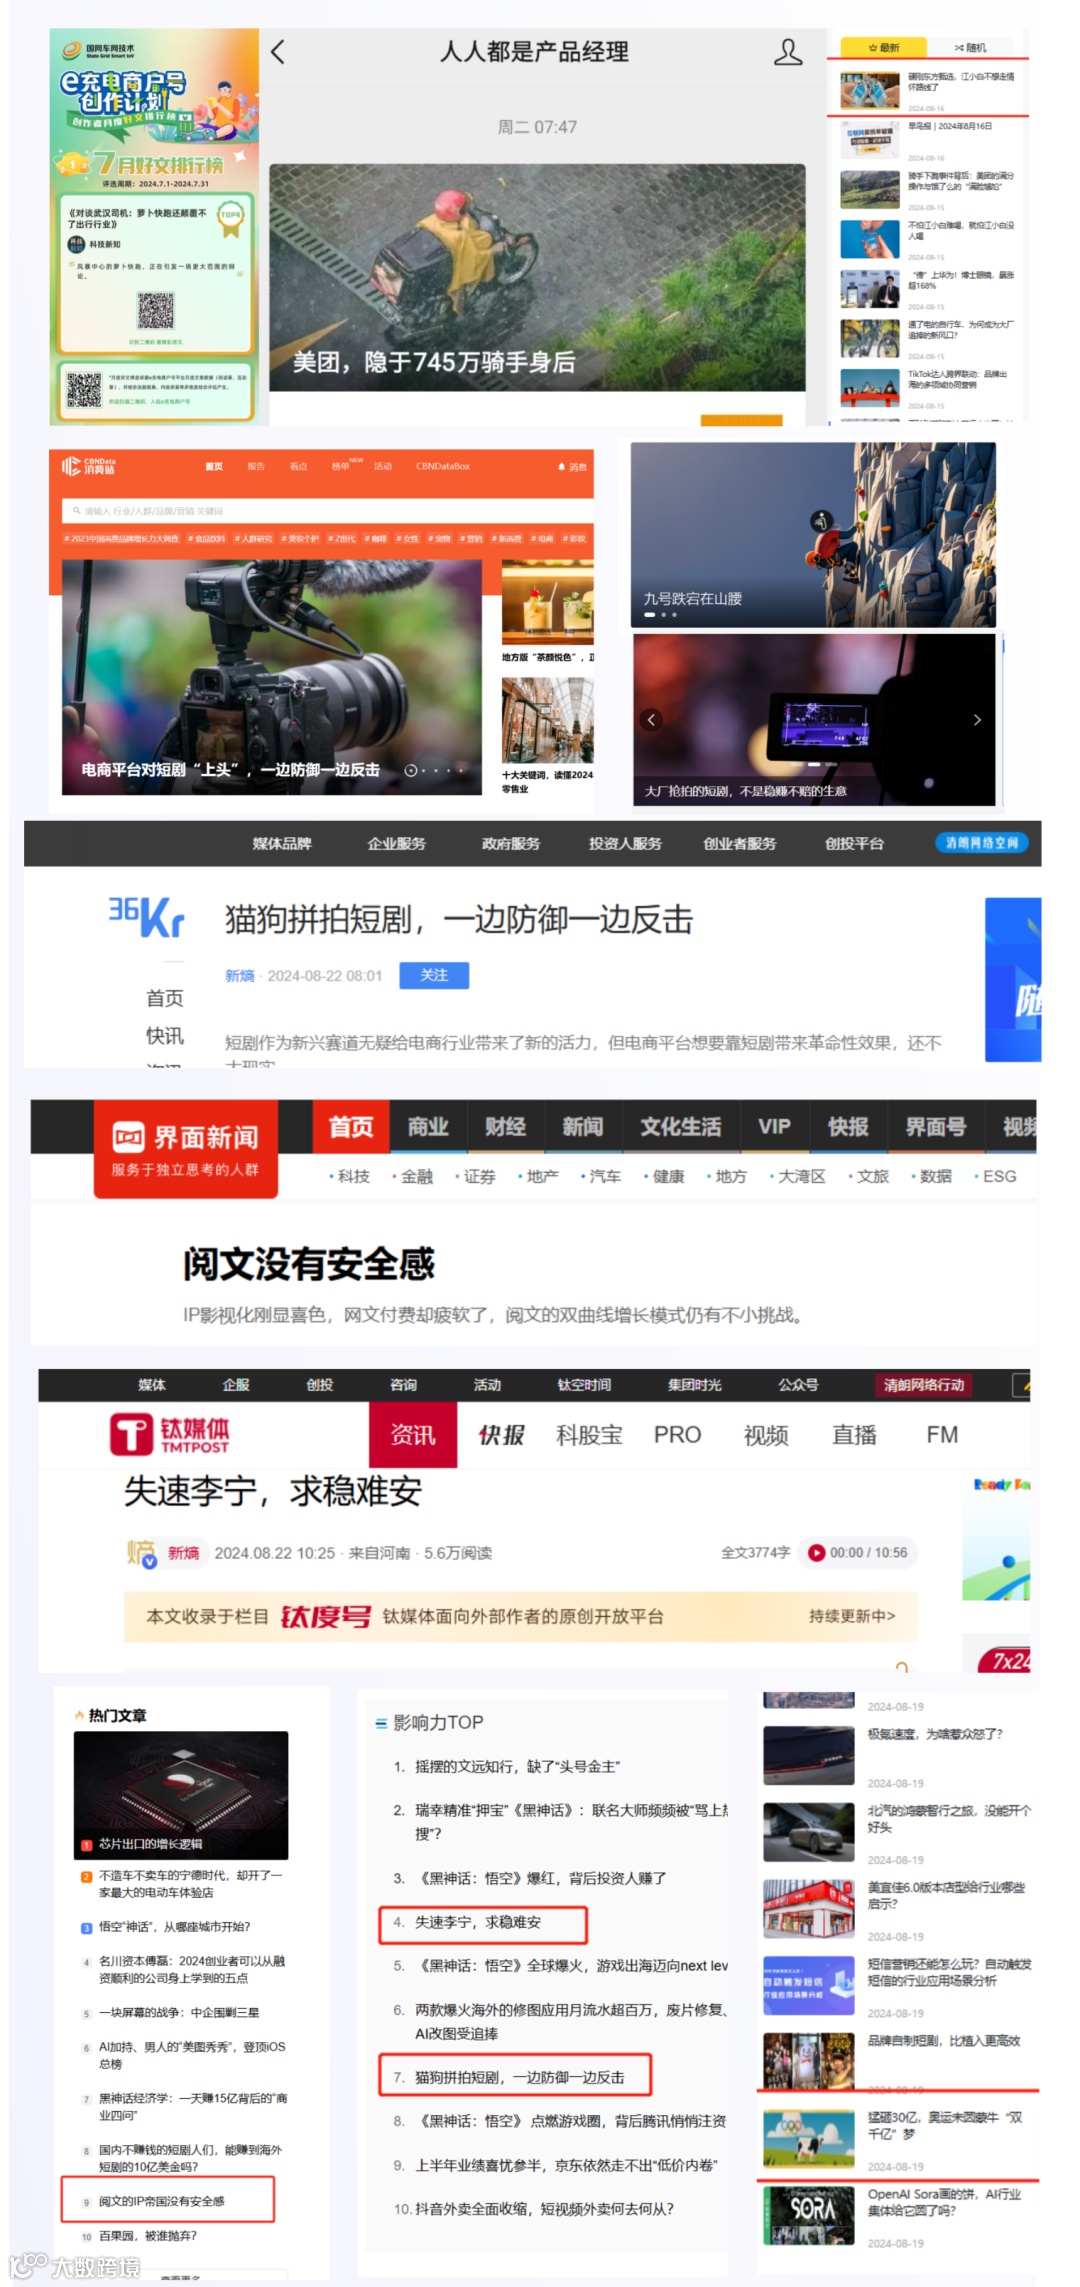Select the 财经 tab on 界面新闻
The width and height of the screenshot is (1080, 2287).
click(505, 1127)
